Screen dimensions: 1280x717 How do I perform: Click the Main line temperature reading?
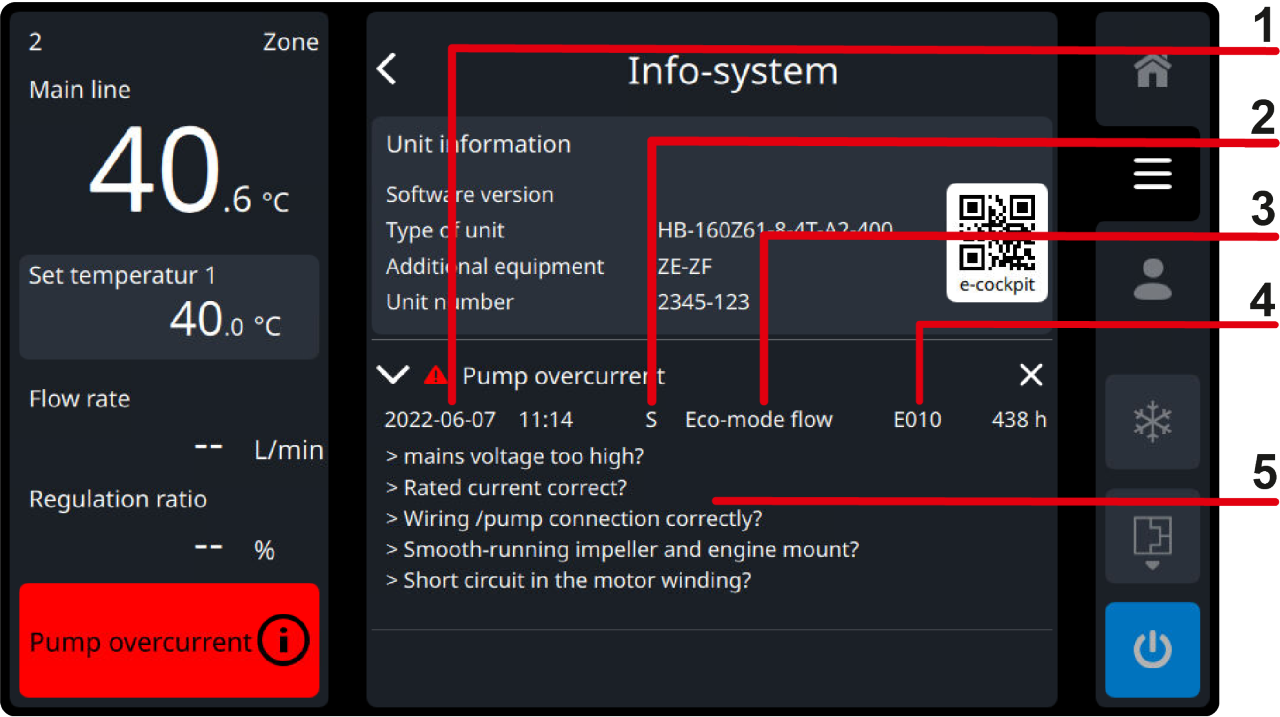coord(170,170)
